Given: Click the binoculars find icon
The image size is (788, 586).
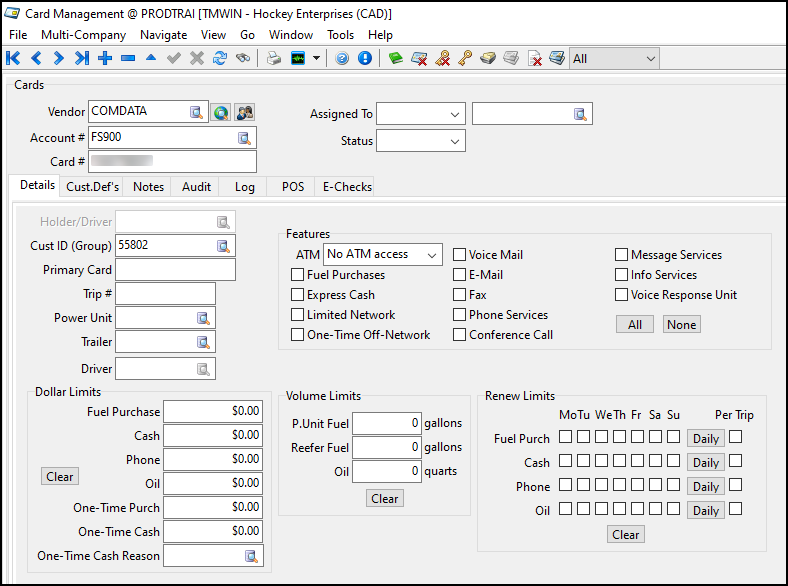Looking at the screenshot, I should coord(243,59).
